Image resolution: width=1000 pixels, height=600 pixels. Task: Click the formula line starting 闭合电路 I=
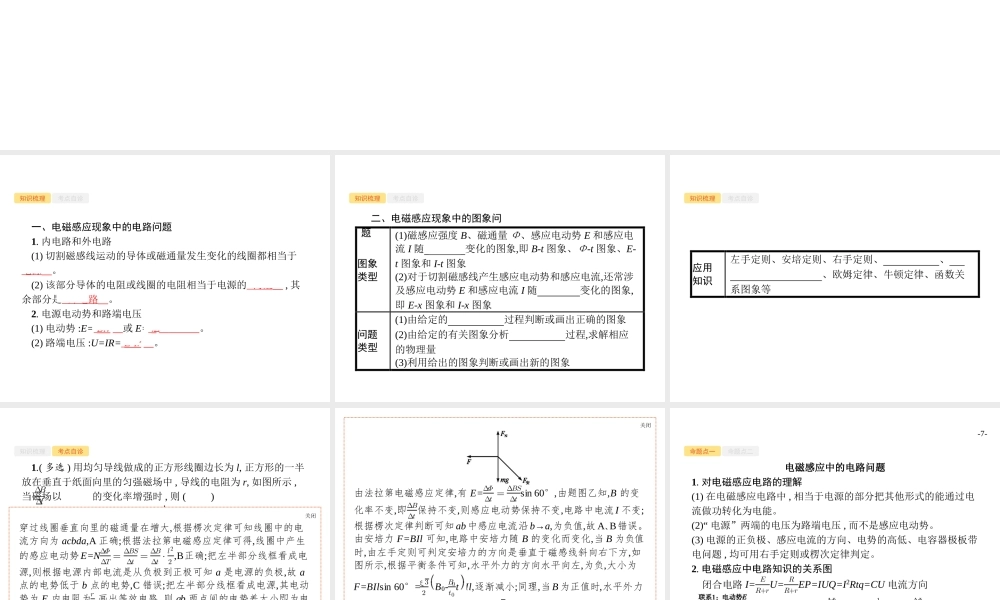point(815,585)
